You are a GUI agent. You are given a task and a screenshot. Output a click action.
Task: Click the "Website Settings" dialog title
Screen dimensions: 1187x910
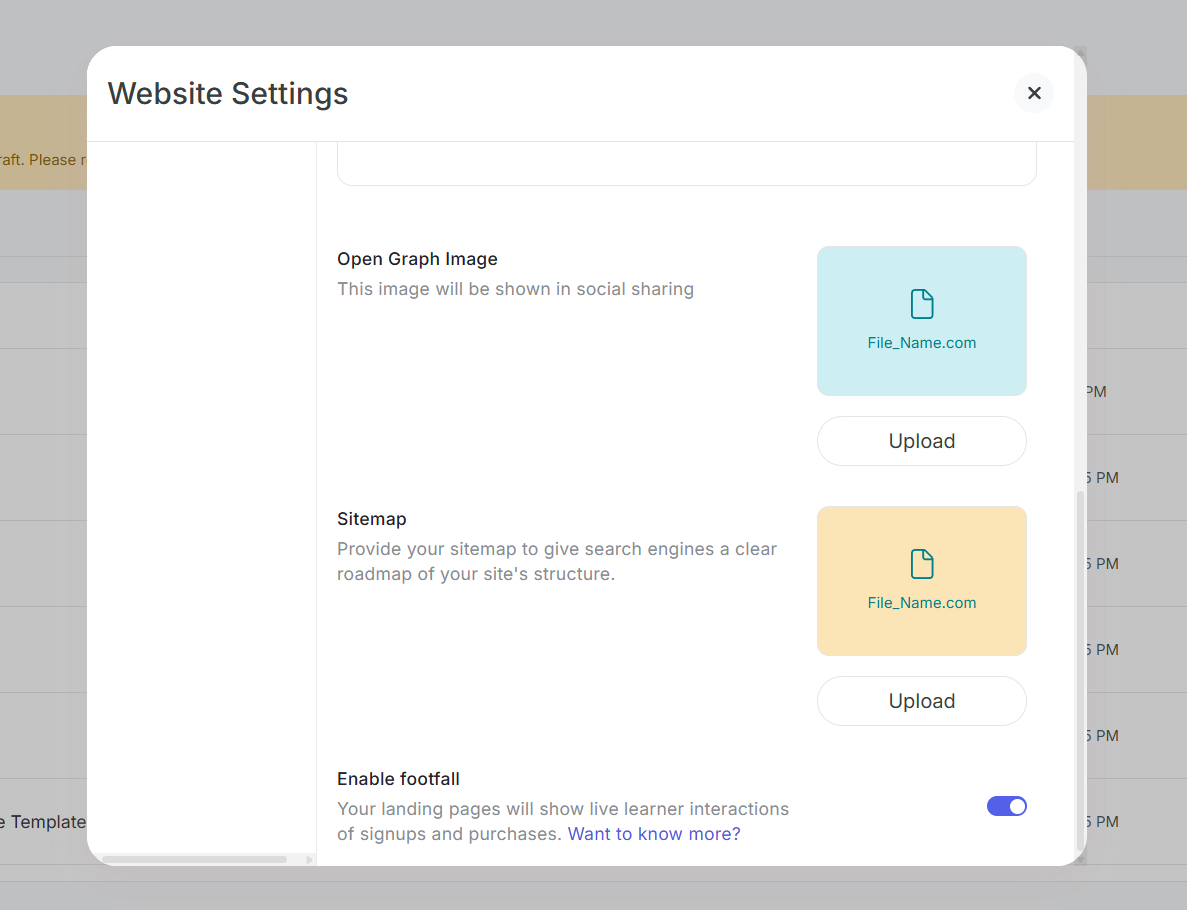pos(228,93)
